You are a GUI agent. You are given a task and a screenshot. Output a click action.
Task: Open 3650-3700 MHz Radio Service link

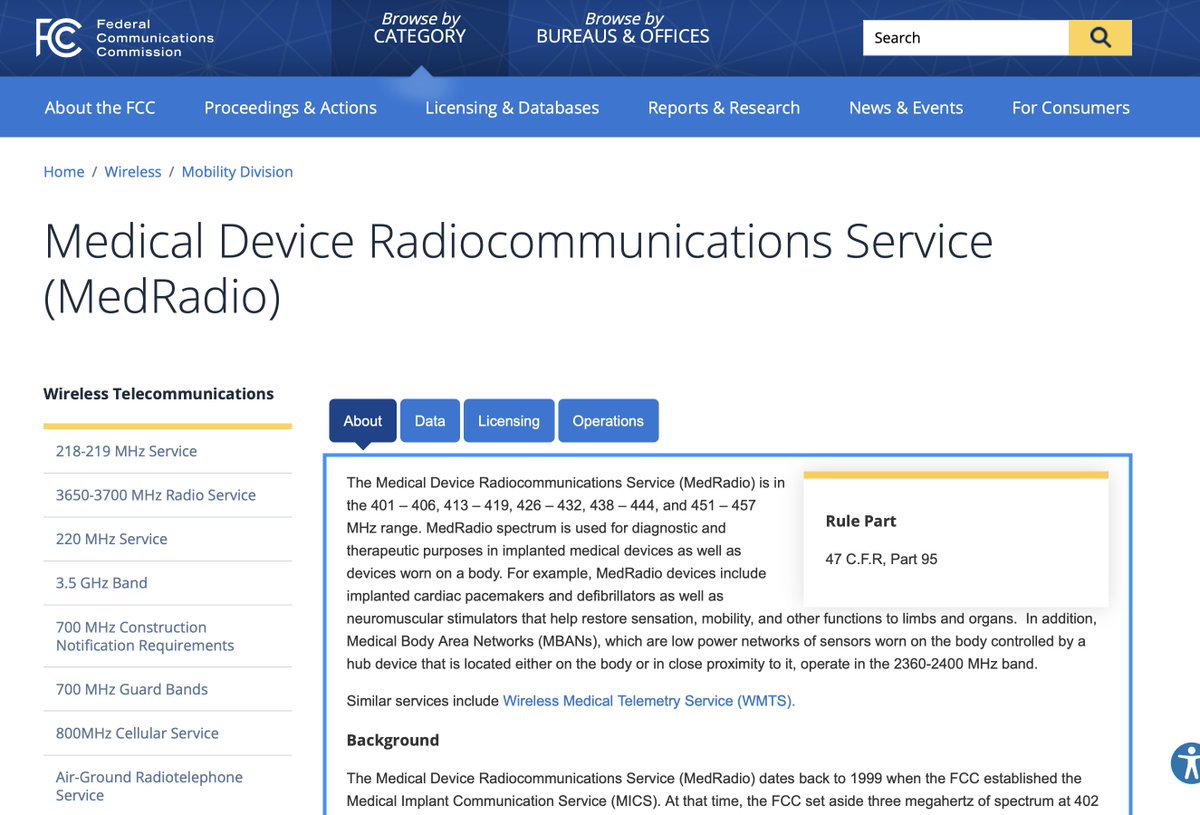click(156, 495)
